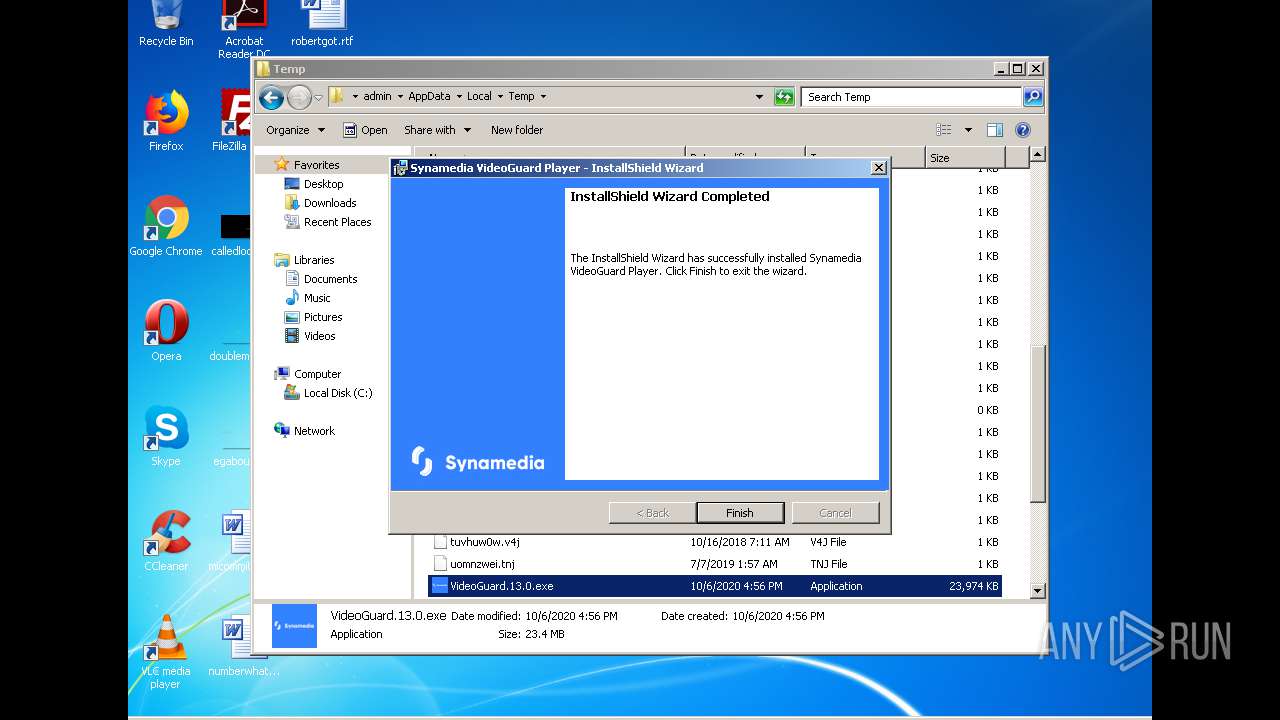Image resolution: width=1280 pixels, height=720 pixels.
Task: Select Pictures library
Action: 323,317
